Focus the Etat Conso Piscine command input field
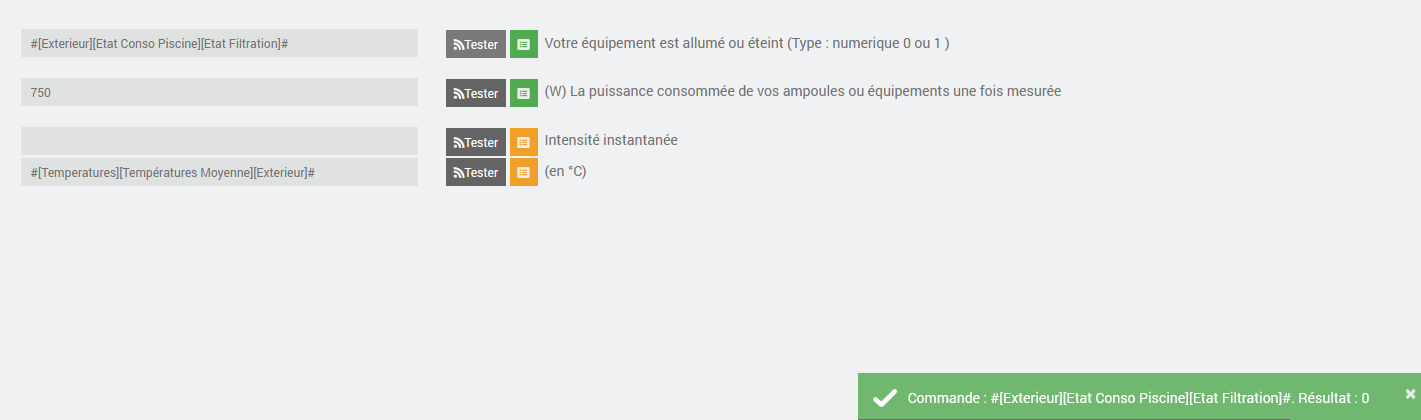 coord(219,43)
